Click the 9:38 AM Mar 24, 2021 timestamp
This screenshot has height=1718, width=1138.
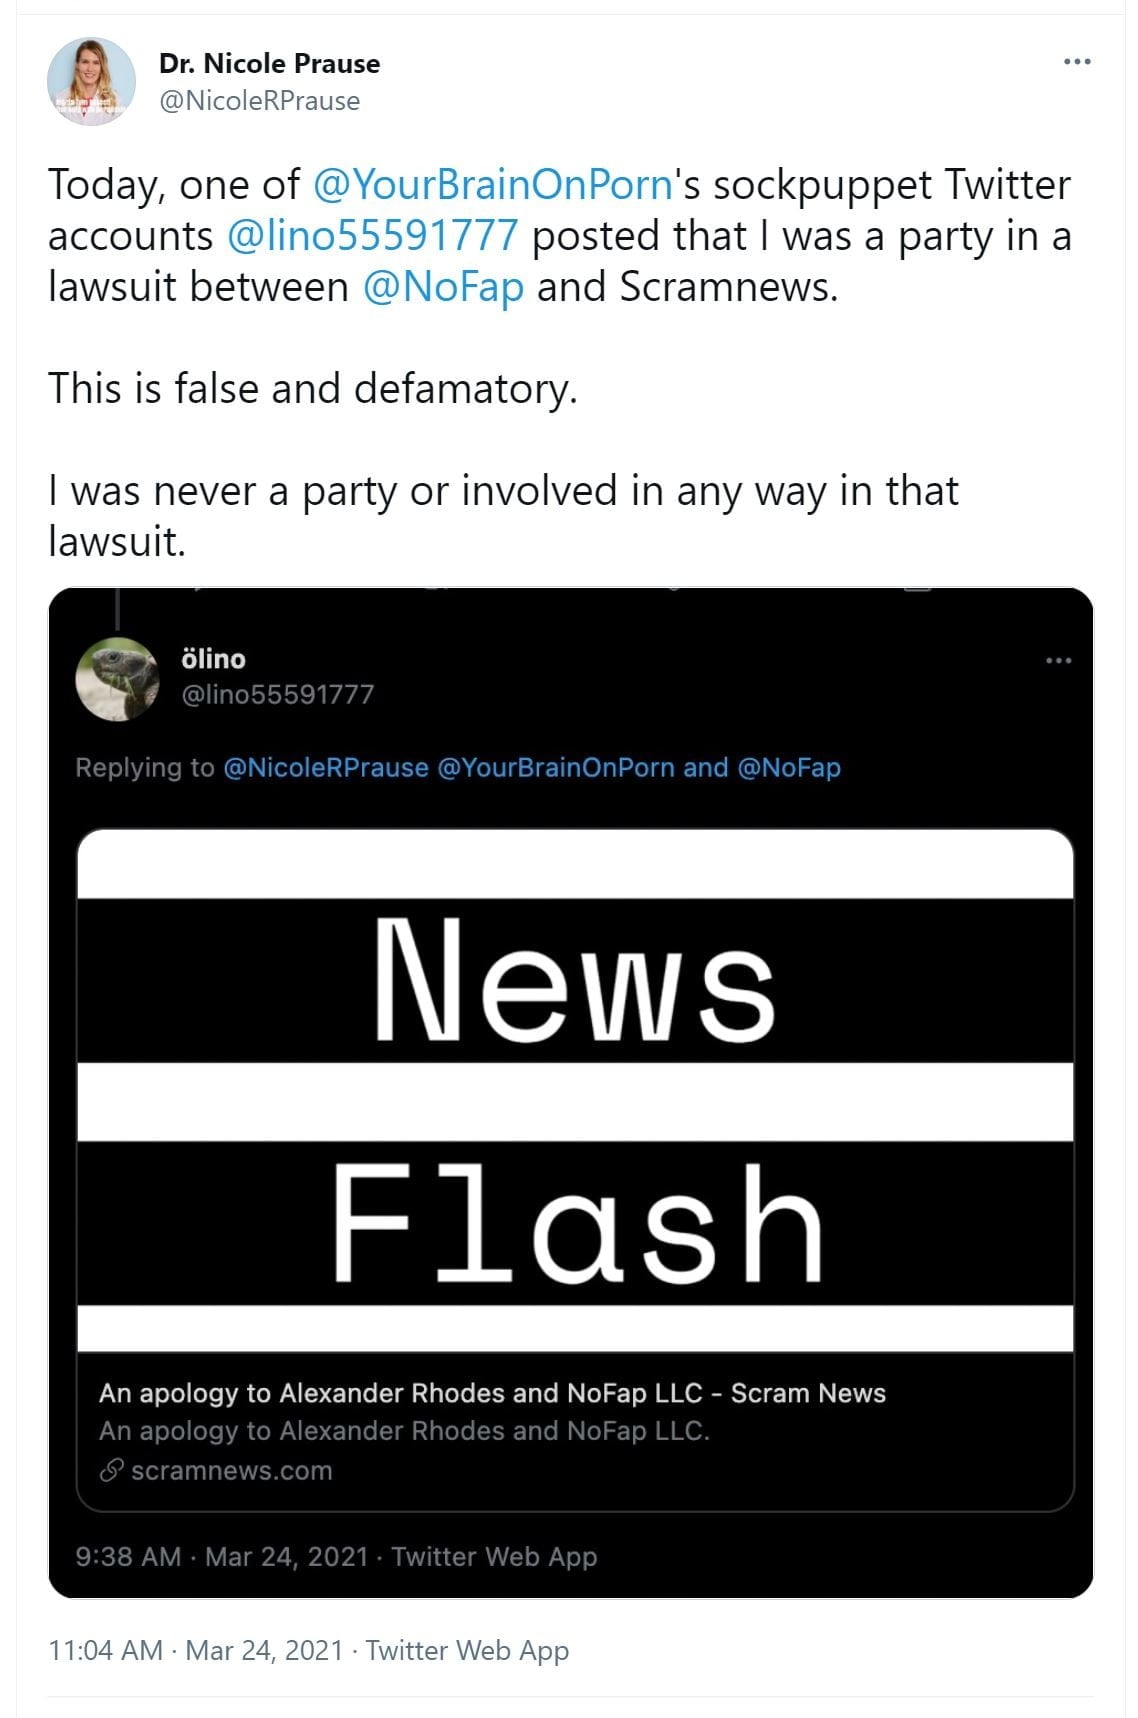(x=222, y=1557)
